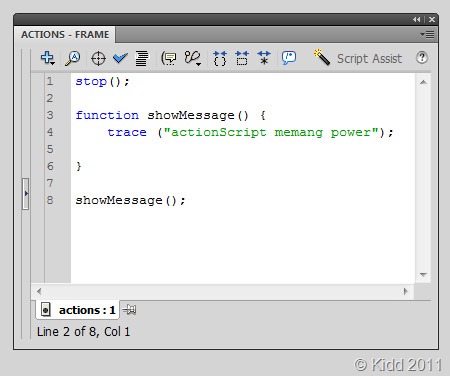Collapse panel to icons double arrow
This screenshot has width=450, height=376.
(x=416, y=20)
